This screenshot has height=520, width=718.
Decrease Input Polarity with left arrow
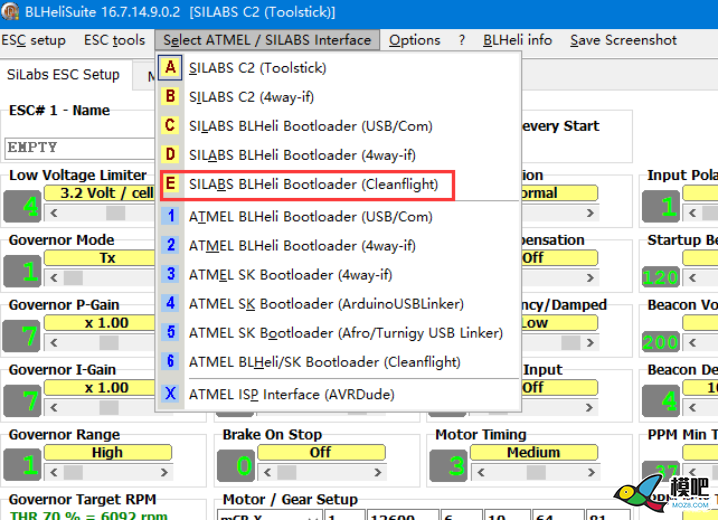click(x=692, y=213)
